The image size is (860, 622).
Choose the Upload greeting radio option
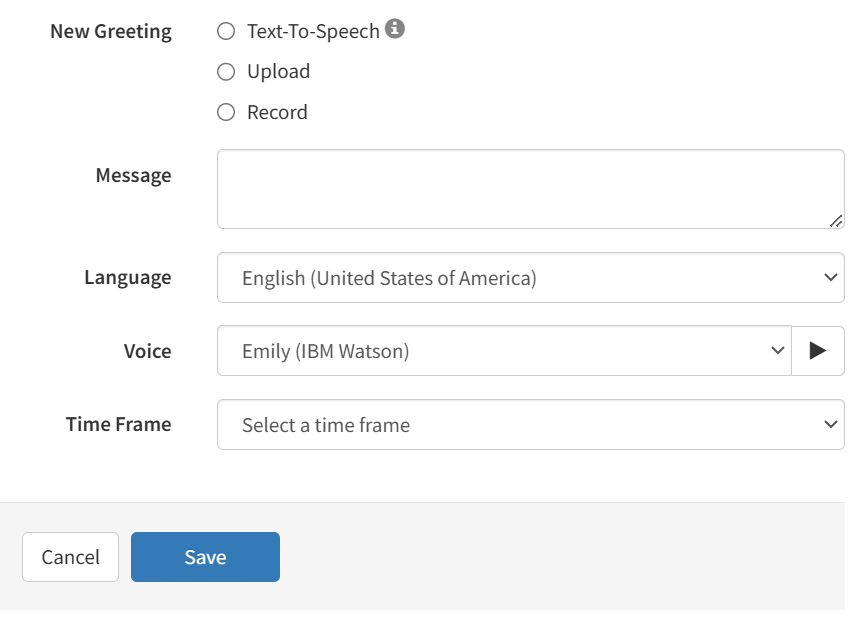coord(226,72)
